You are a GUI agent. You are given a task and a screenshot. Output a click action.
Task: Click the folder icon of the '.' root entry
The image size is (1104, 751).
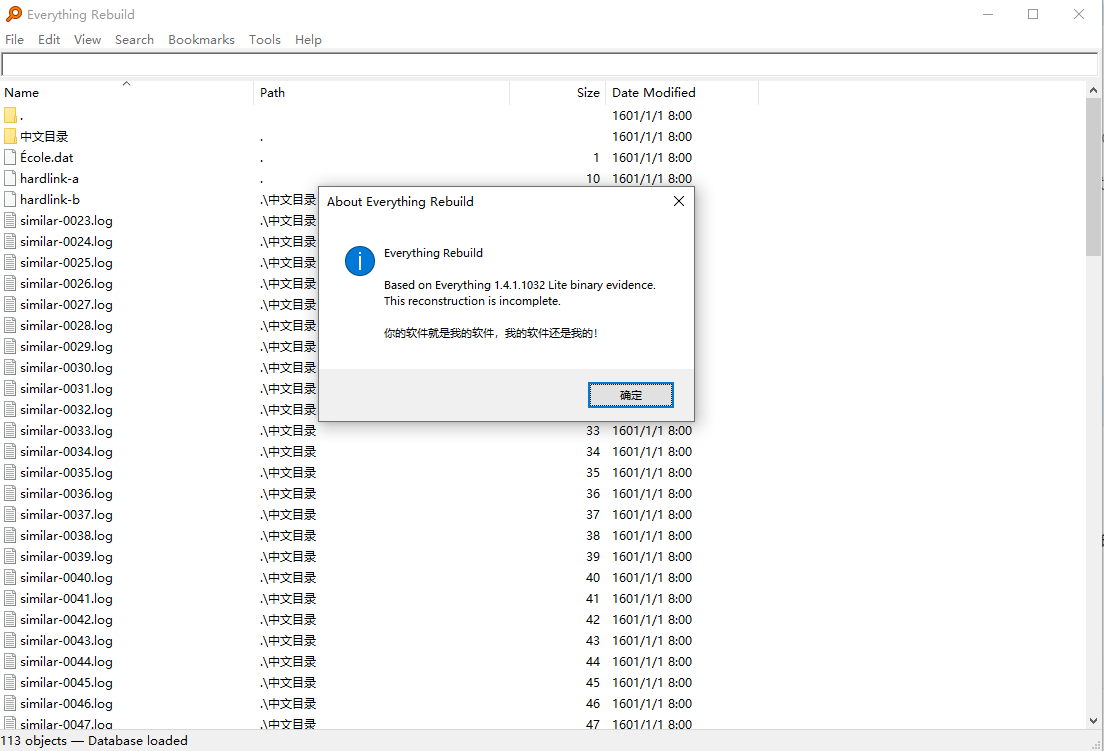coord(10,115)
